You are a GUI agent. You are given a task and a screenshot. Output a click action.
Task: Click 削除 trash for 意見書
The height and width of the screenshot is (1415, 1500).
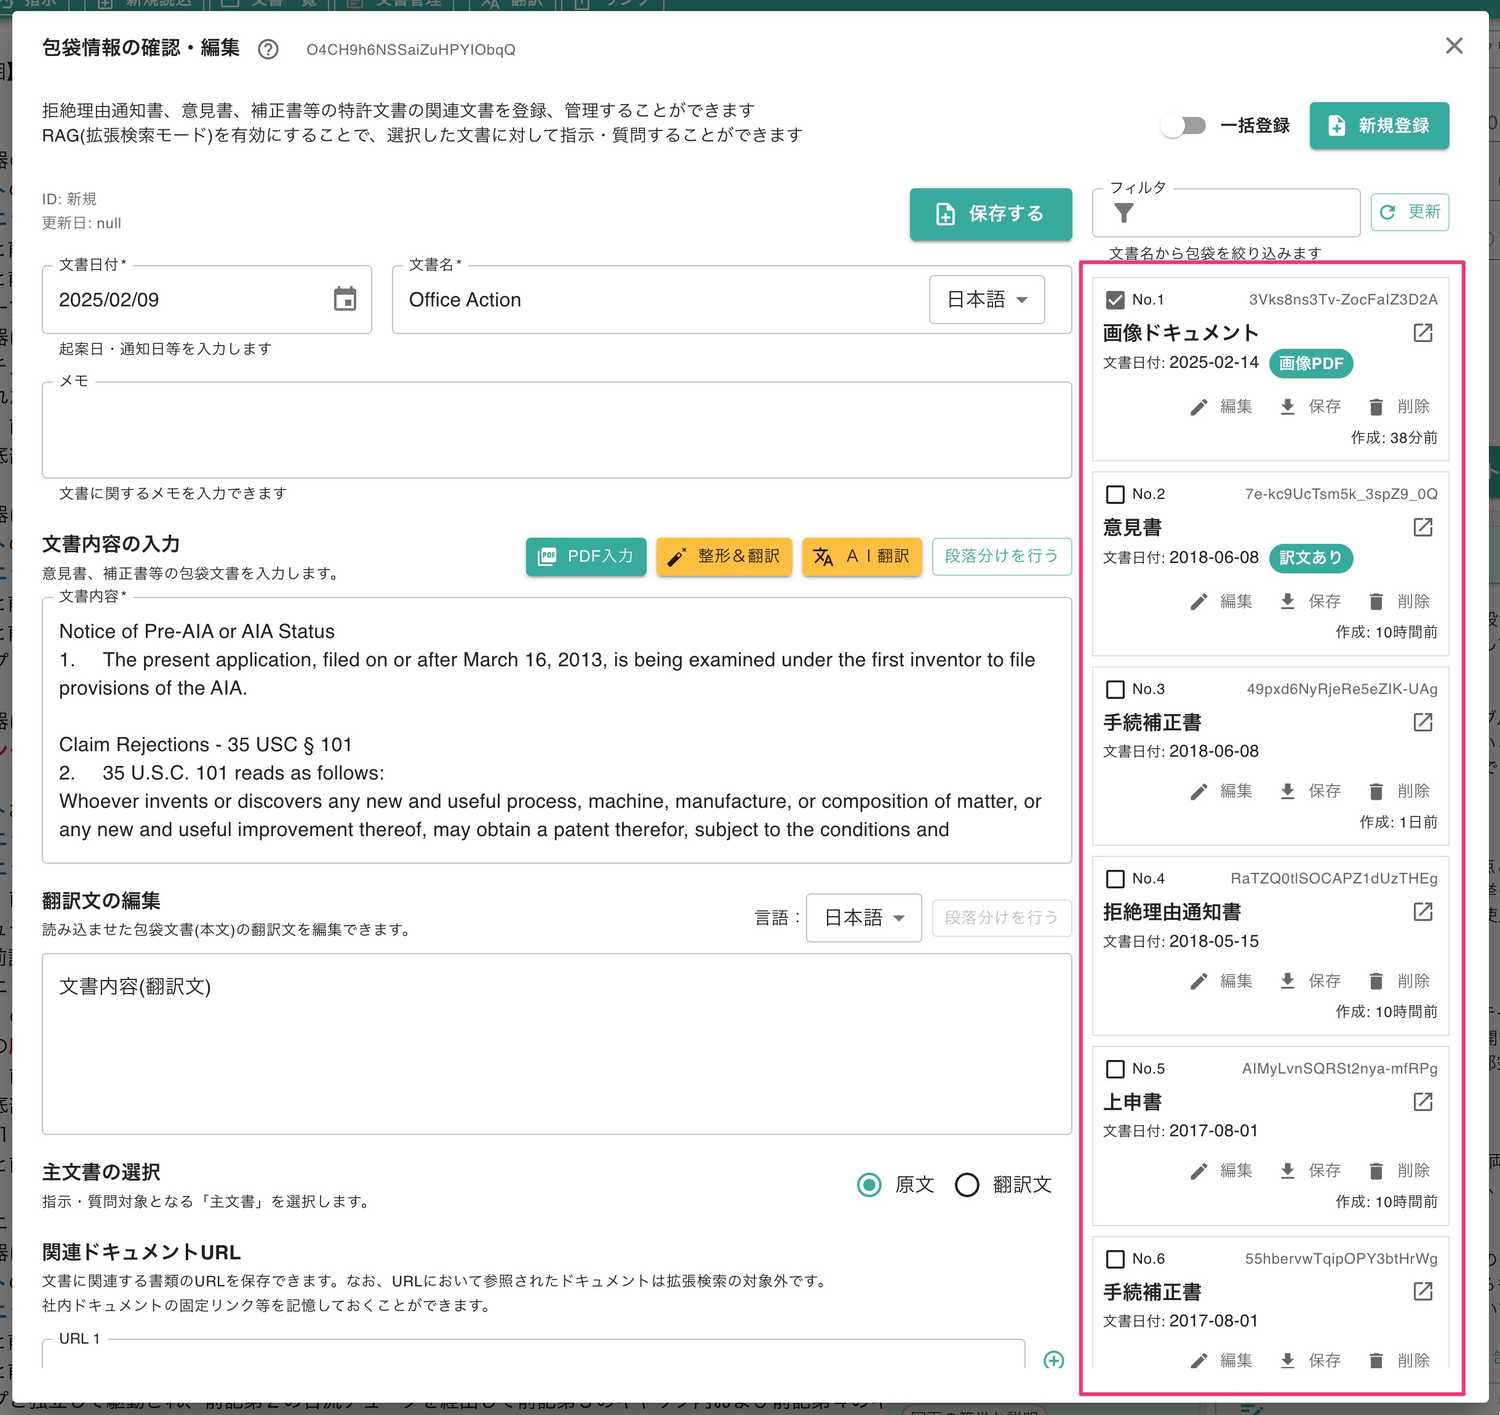pos(1399,602)
